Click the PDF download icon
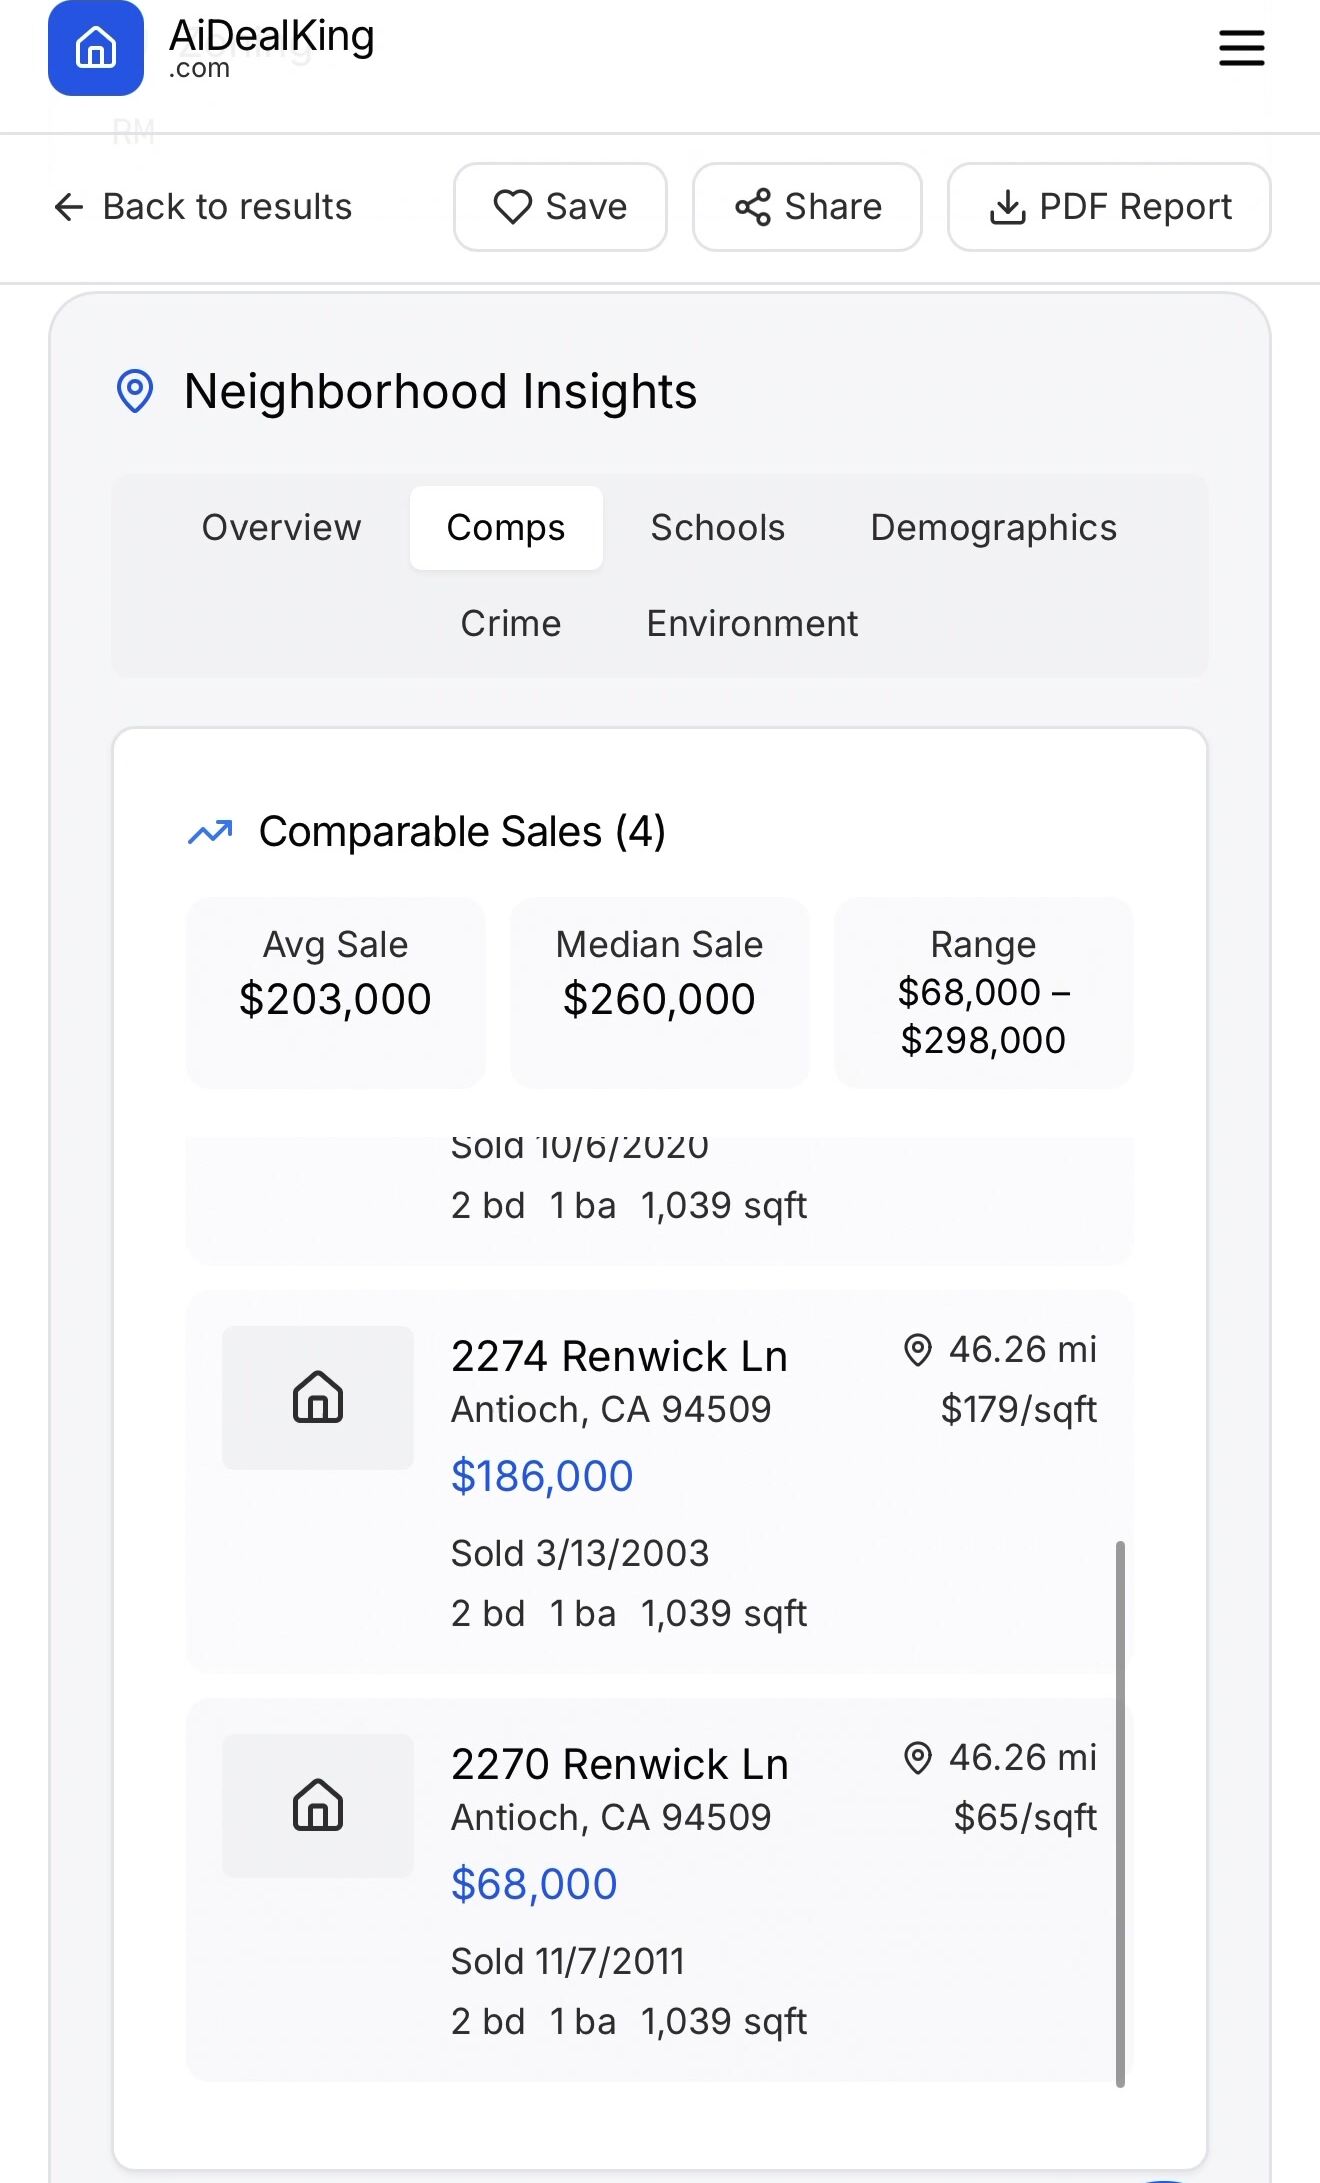 pyautogui.click(x=1007, y=207)
